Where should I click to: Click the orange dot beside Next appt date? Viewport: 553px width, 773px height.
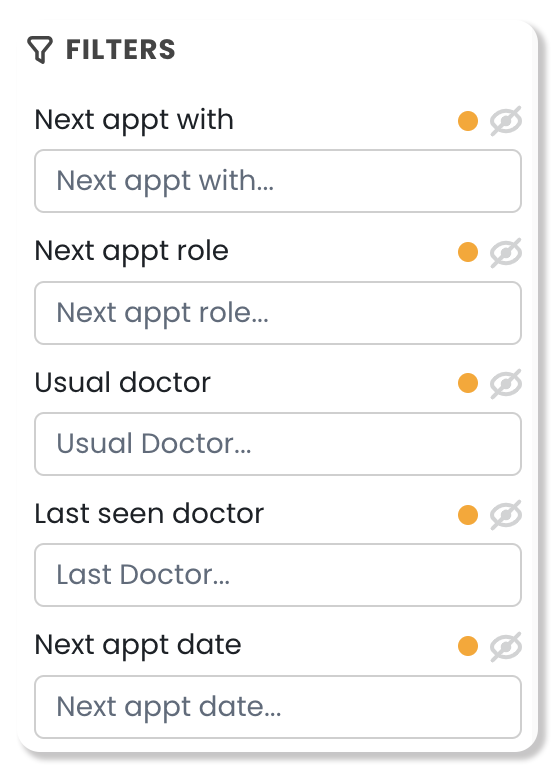point(468,646)
